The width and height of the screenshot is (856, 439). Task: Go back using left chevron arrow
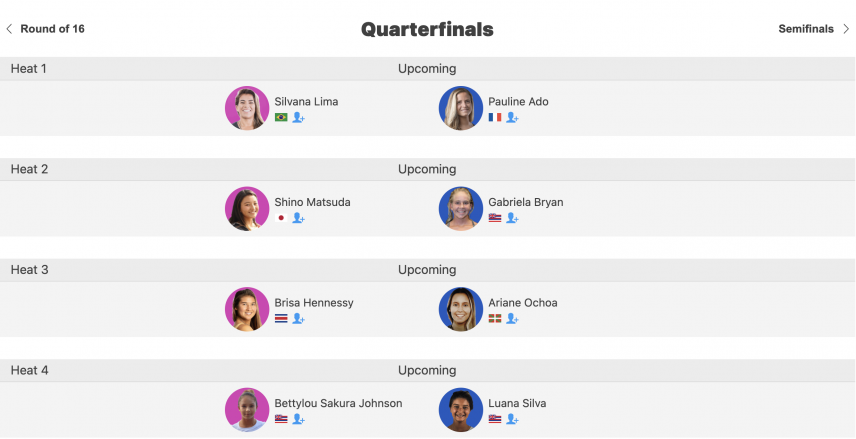[9, 29]
